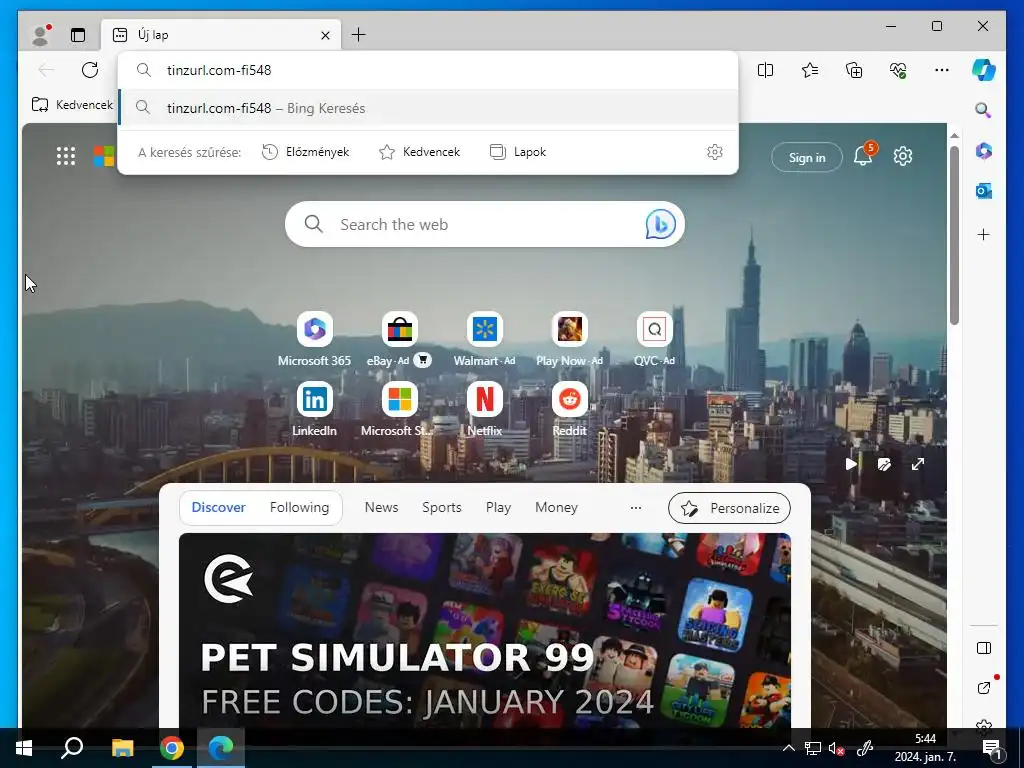Open the background image edit icon

(884, 464)
